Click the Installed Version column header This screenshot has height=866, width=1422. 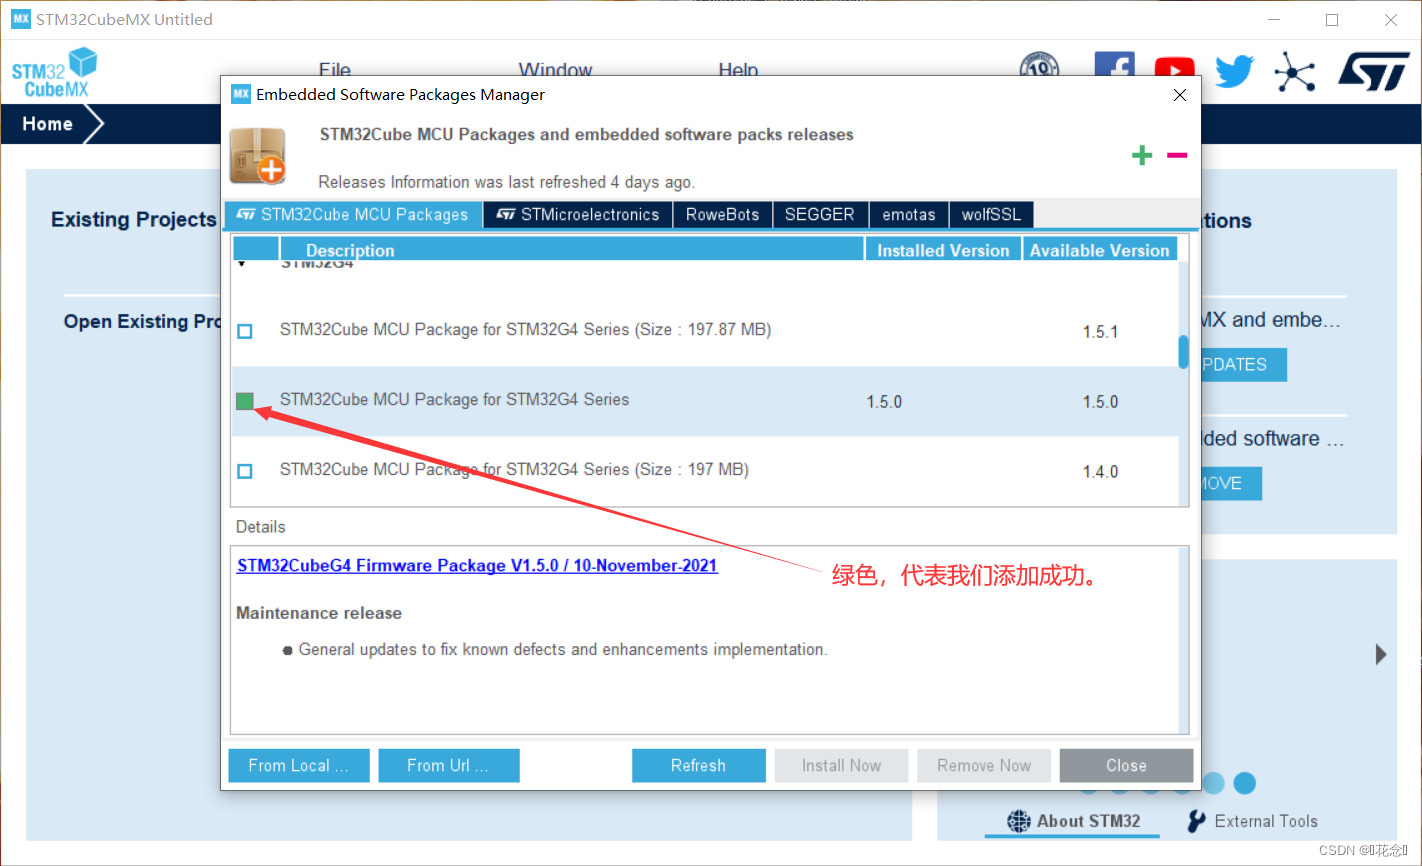[943, 250]
